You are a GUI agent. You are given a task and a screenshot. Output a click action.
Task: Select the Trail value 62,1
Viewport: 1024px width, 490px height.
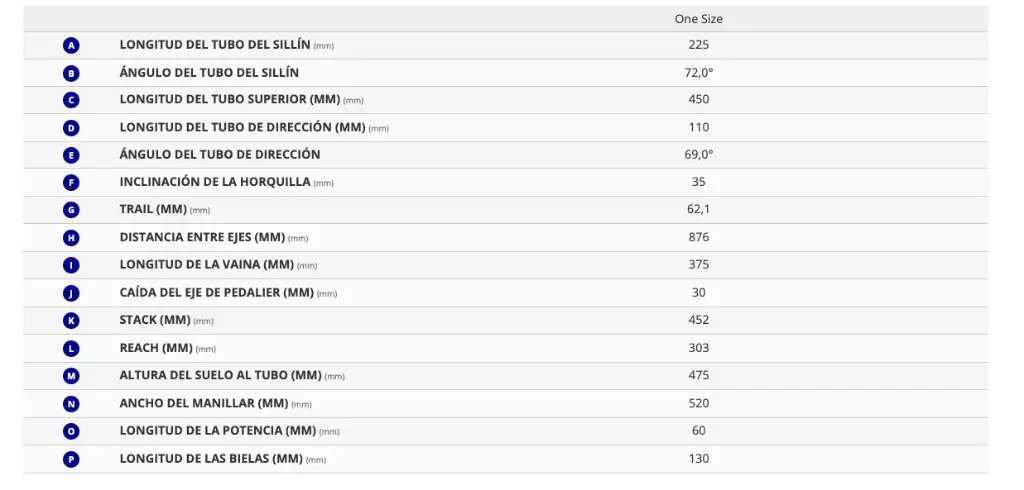pos(699,210)
